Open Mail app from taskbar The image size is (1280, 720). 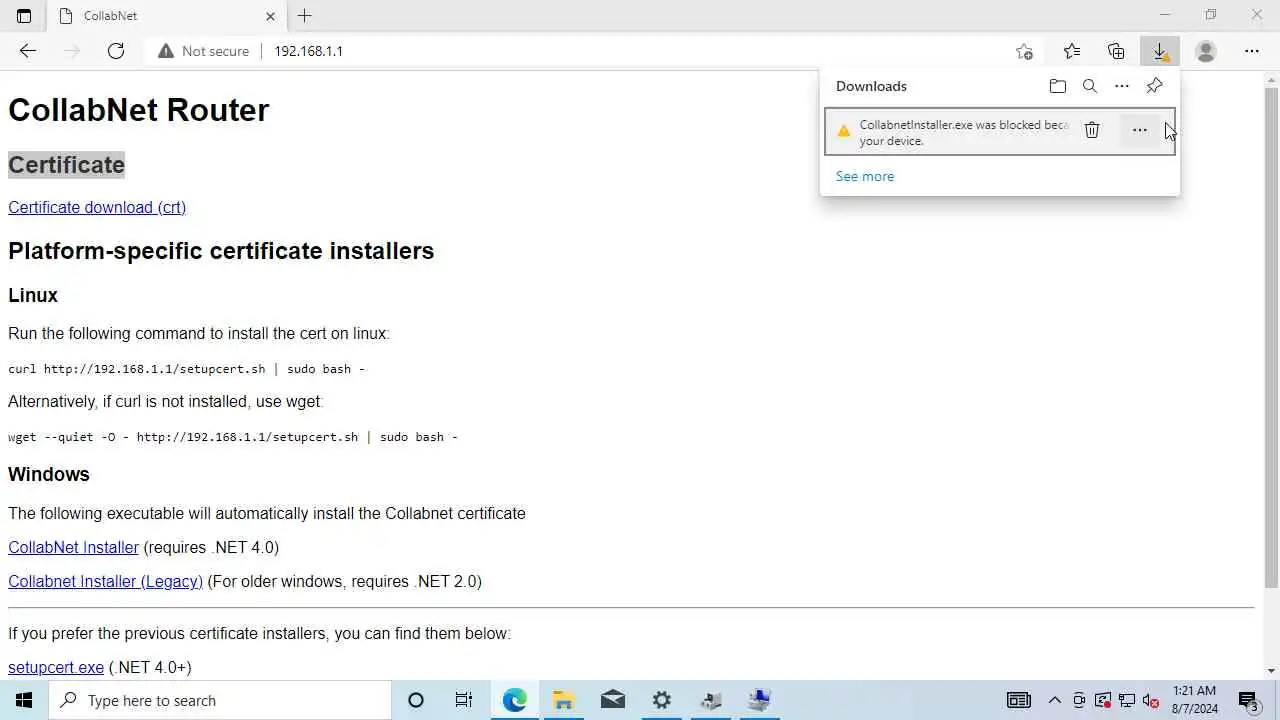(x=612, y=700)
